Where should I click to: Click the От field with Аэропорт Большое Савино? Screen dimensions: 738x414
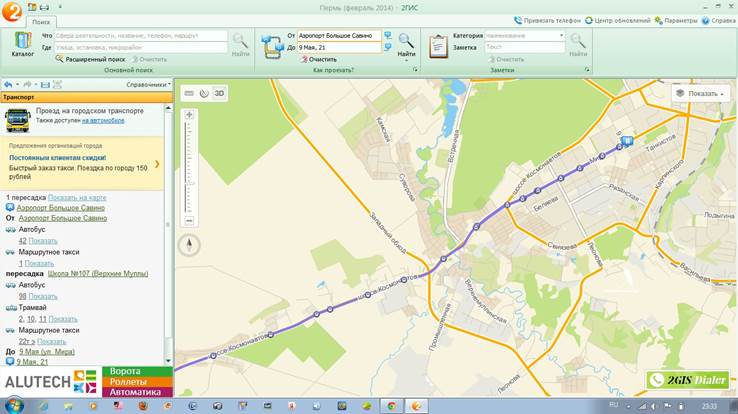[339, 36]
